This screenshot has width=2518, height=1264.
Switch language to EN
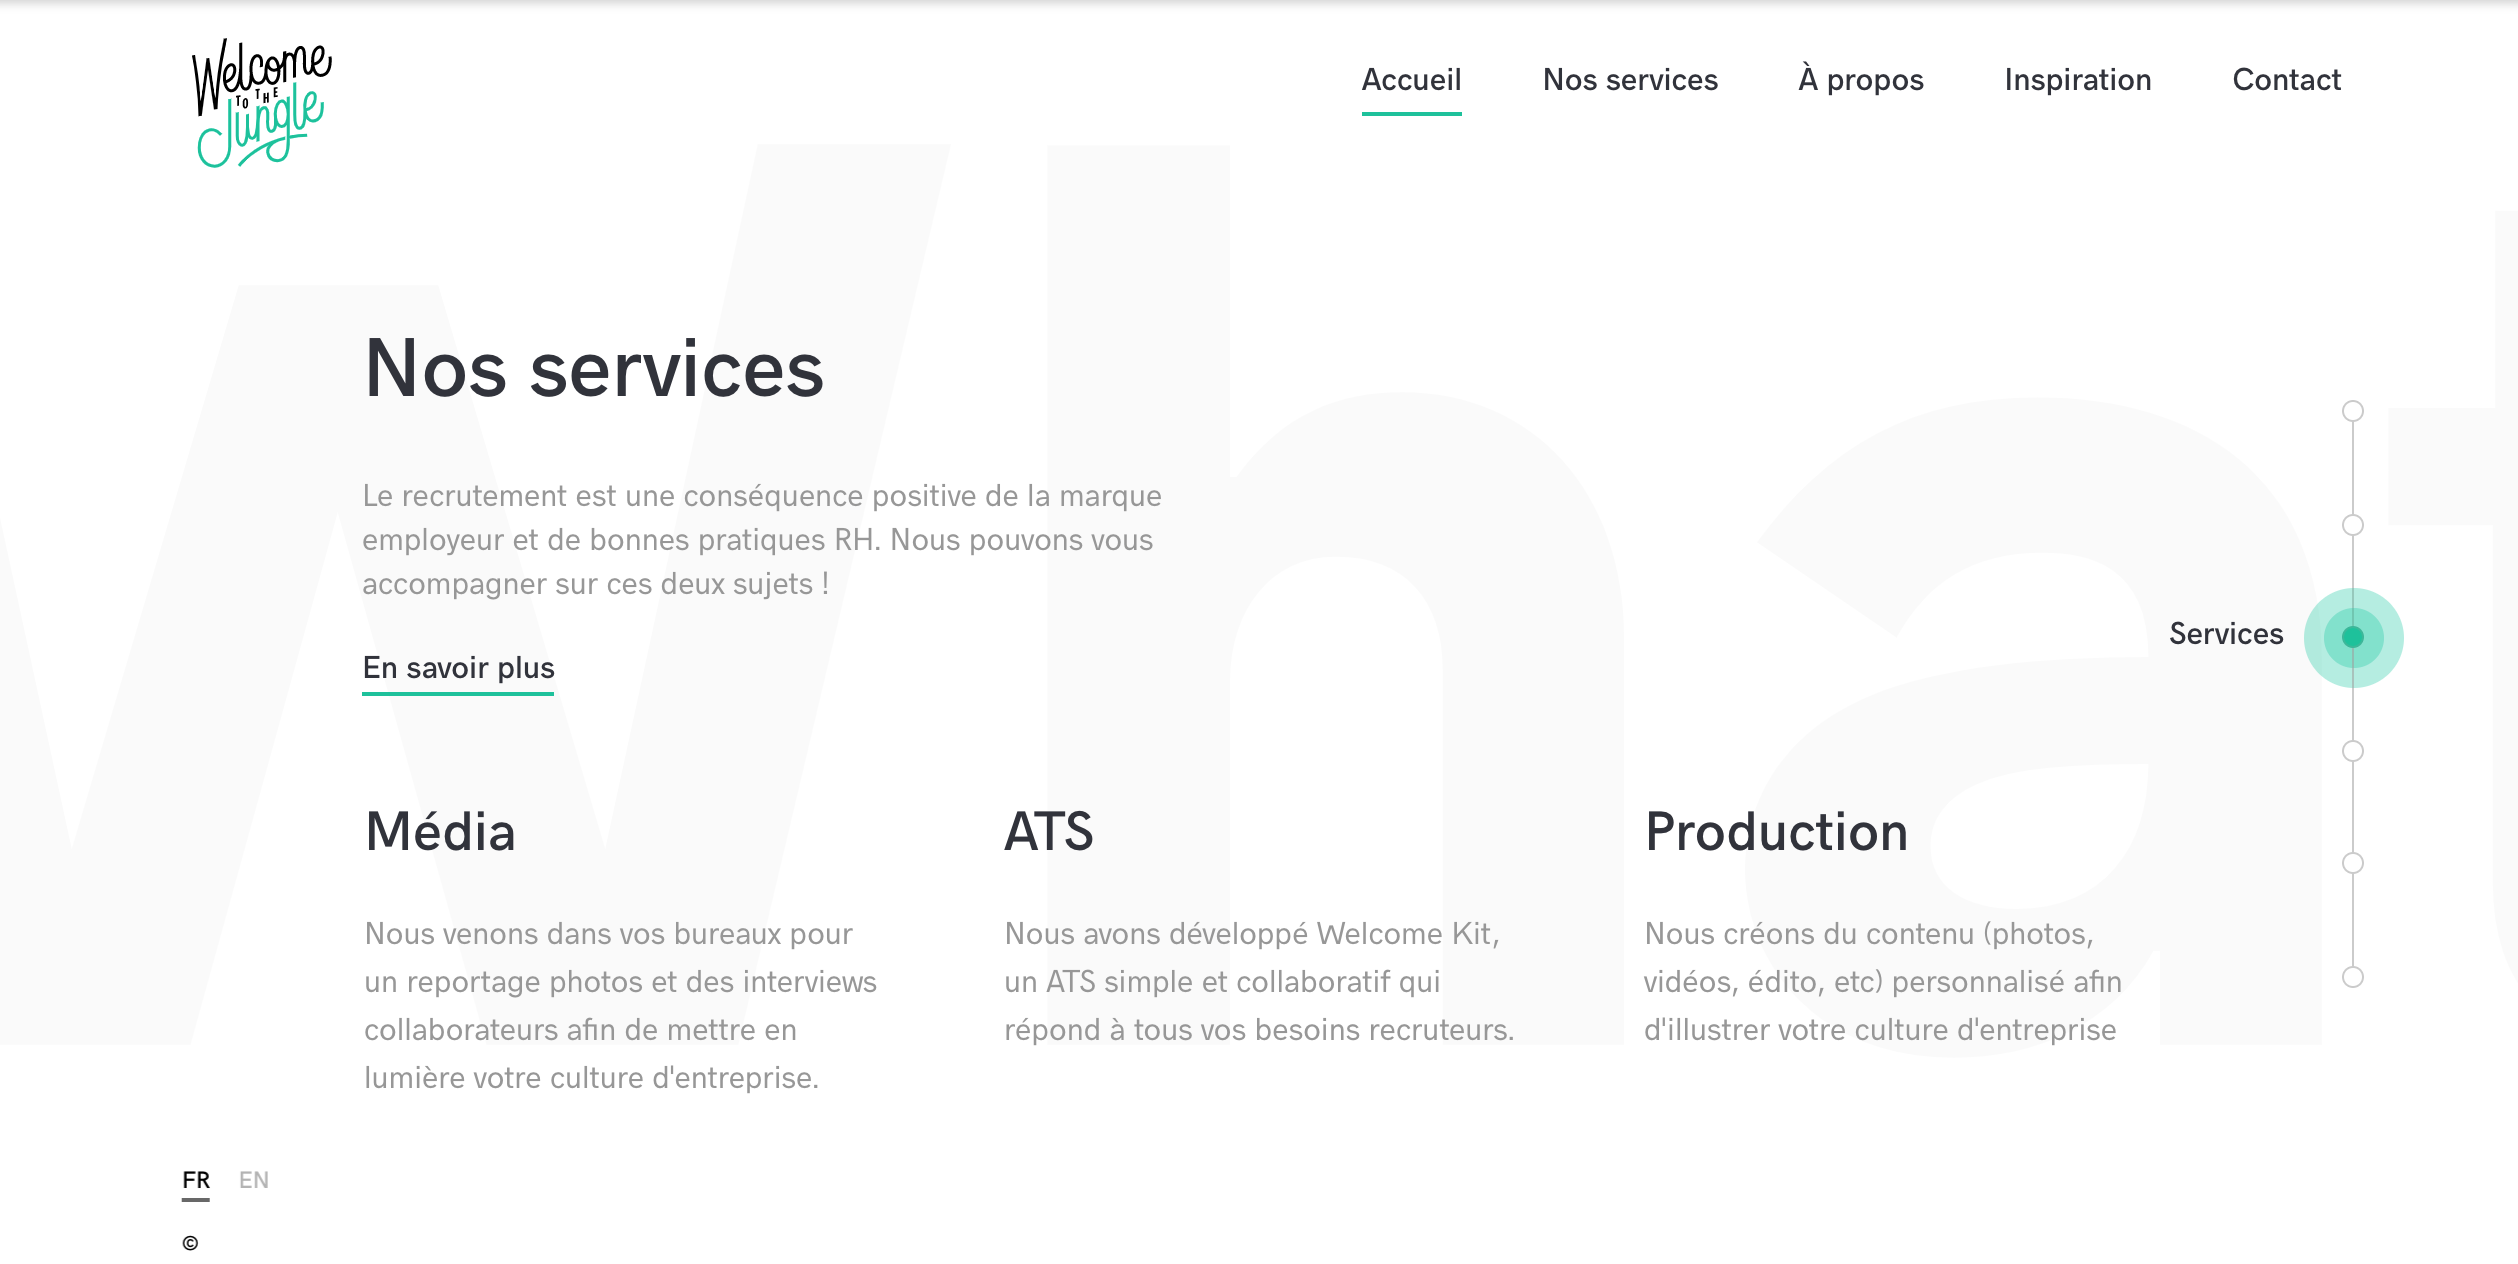254,1180
